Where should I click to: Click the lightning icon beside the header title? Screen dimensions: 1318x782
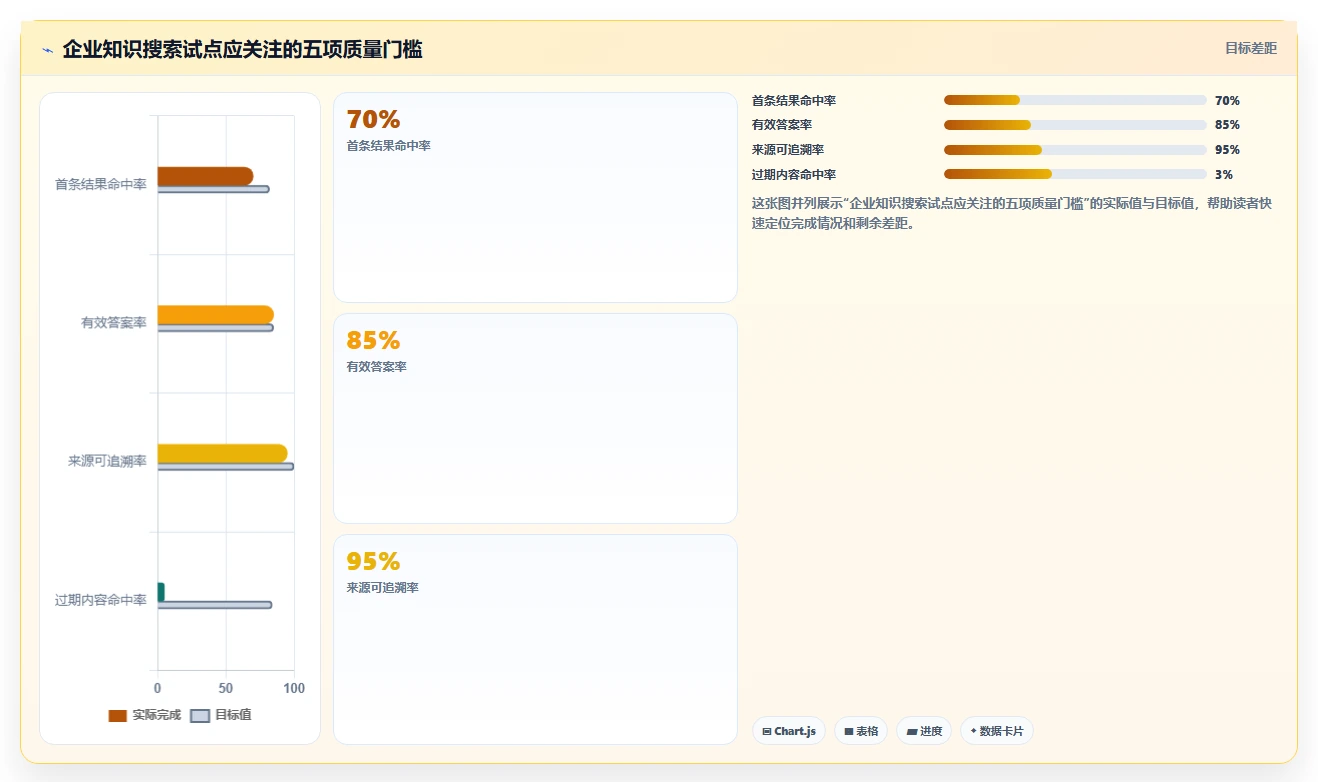tap(47, 50)
